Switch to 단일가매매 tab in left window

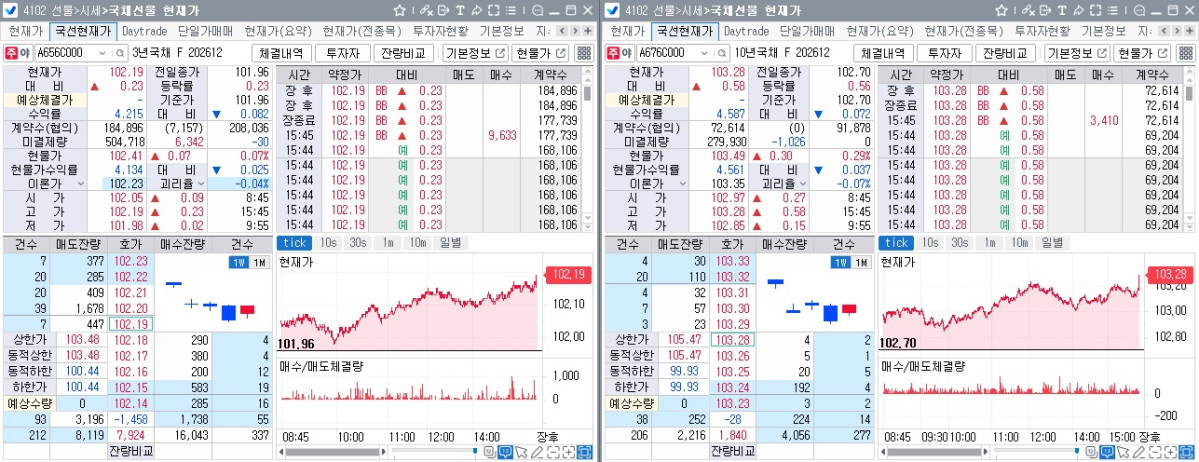(204, 31)
